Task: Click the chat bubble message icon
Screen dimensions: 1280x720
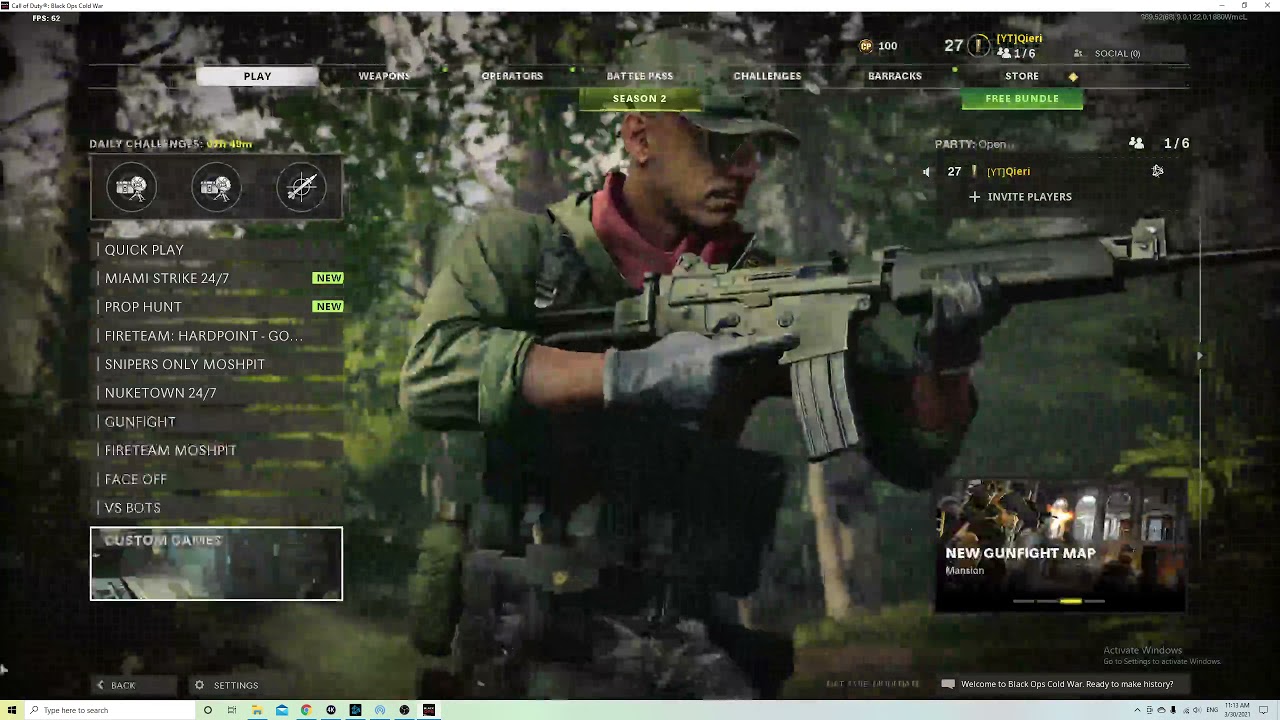Action: click(948, 684)
